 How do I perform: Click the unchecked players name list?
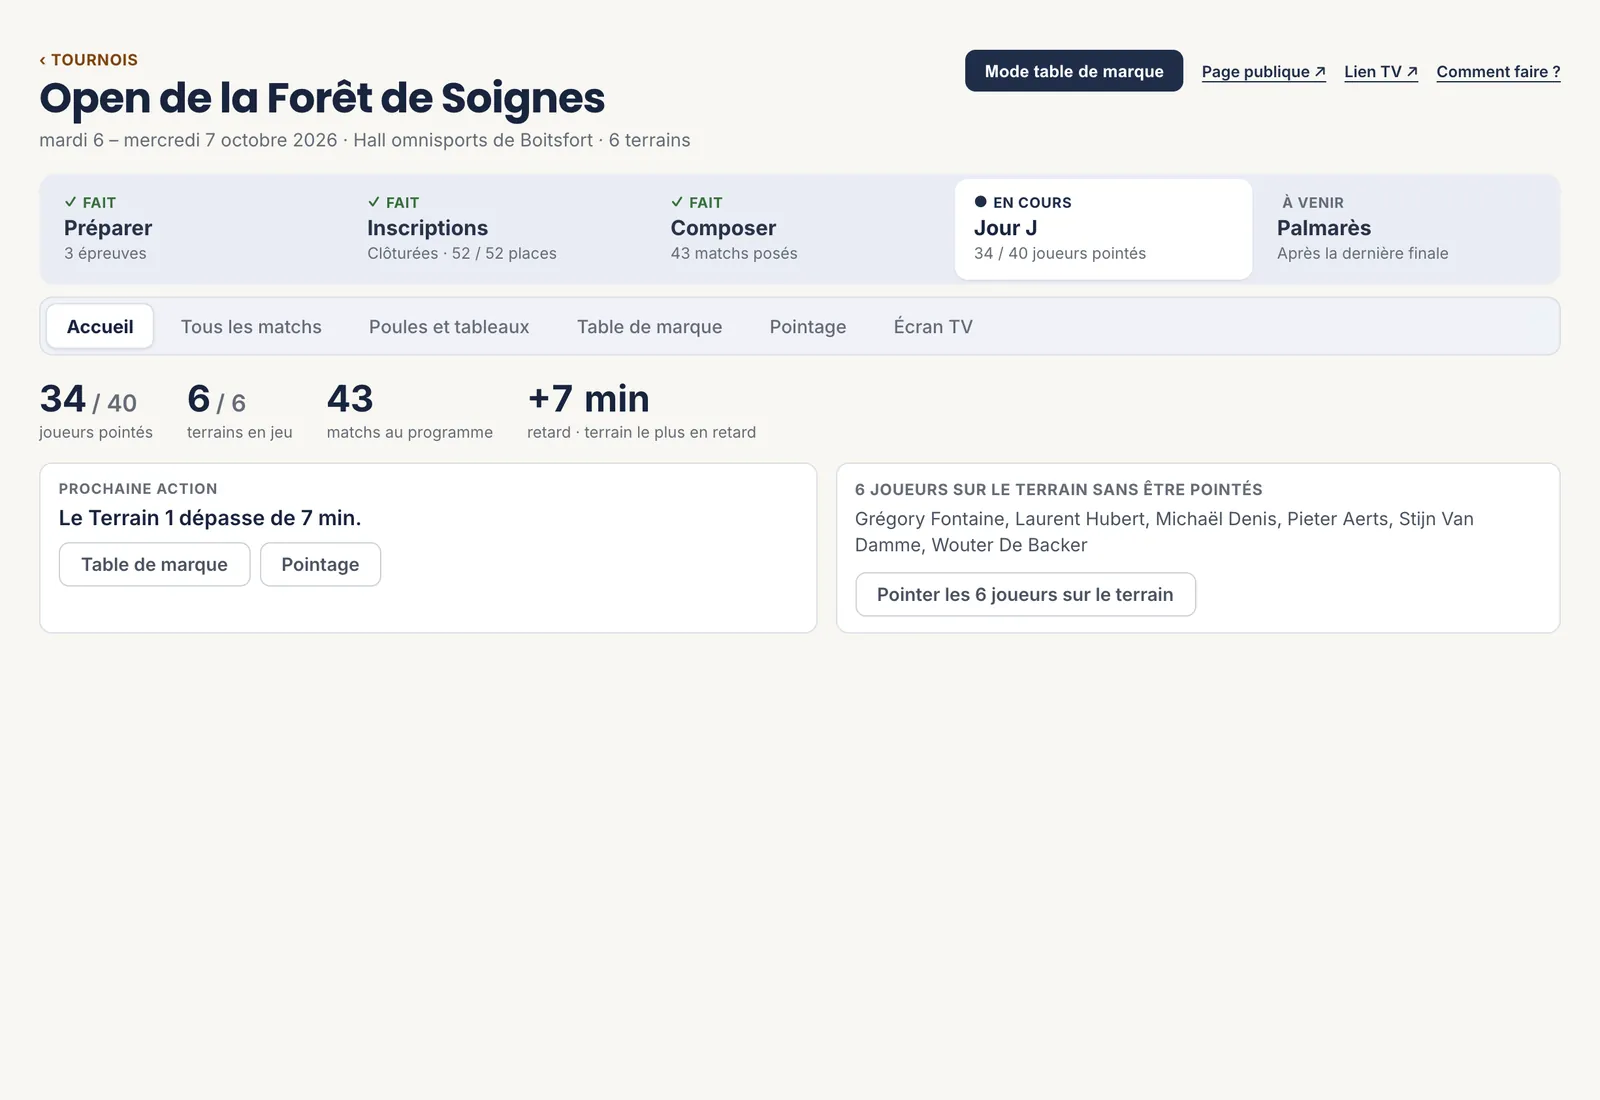pyautogui.click(x=1164, y=532)
